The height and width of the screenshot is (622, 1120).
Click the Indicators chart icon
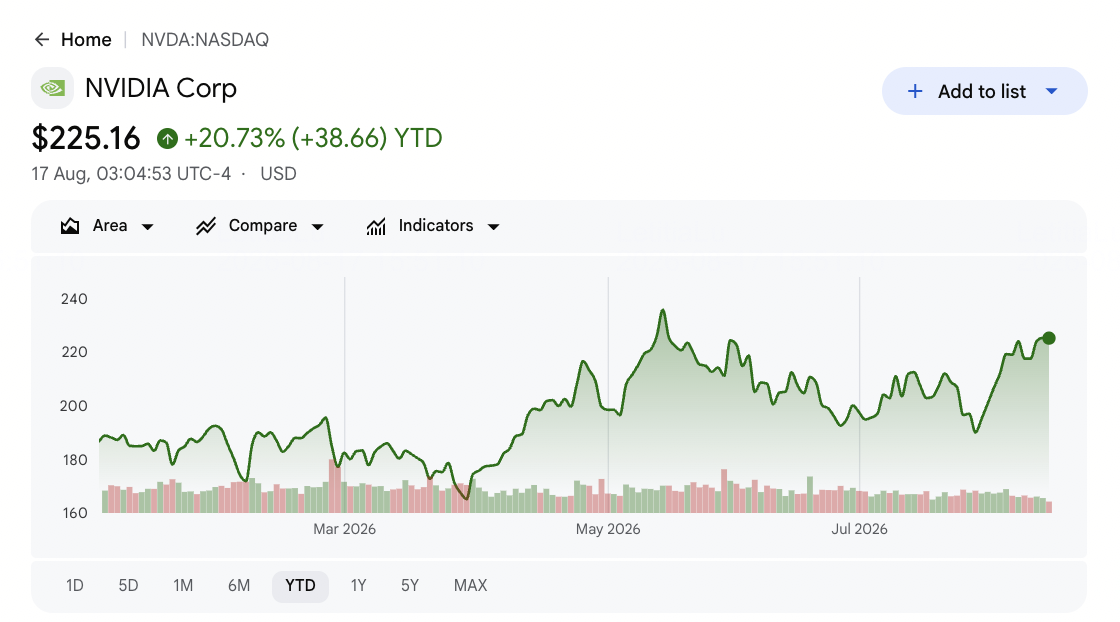tap(376, 226)
